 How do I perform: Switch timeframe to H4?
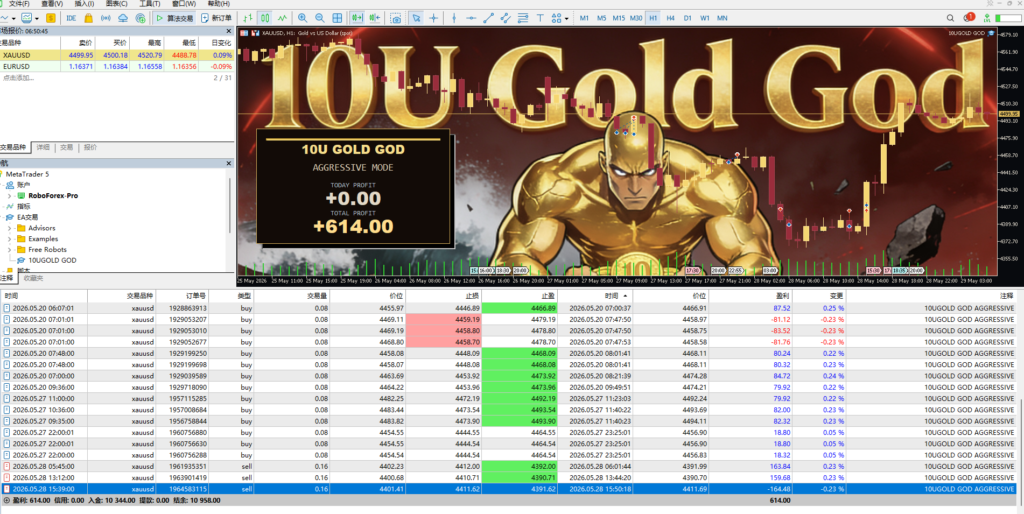(x=671, y=18)
